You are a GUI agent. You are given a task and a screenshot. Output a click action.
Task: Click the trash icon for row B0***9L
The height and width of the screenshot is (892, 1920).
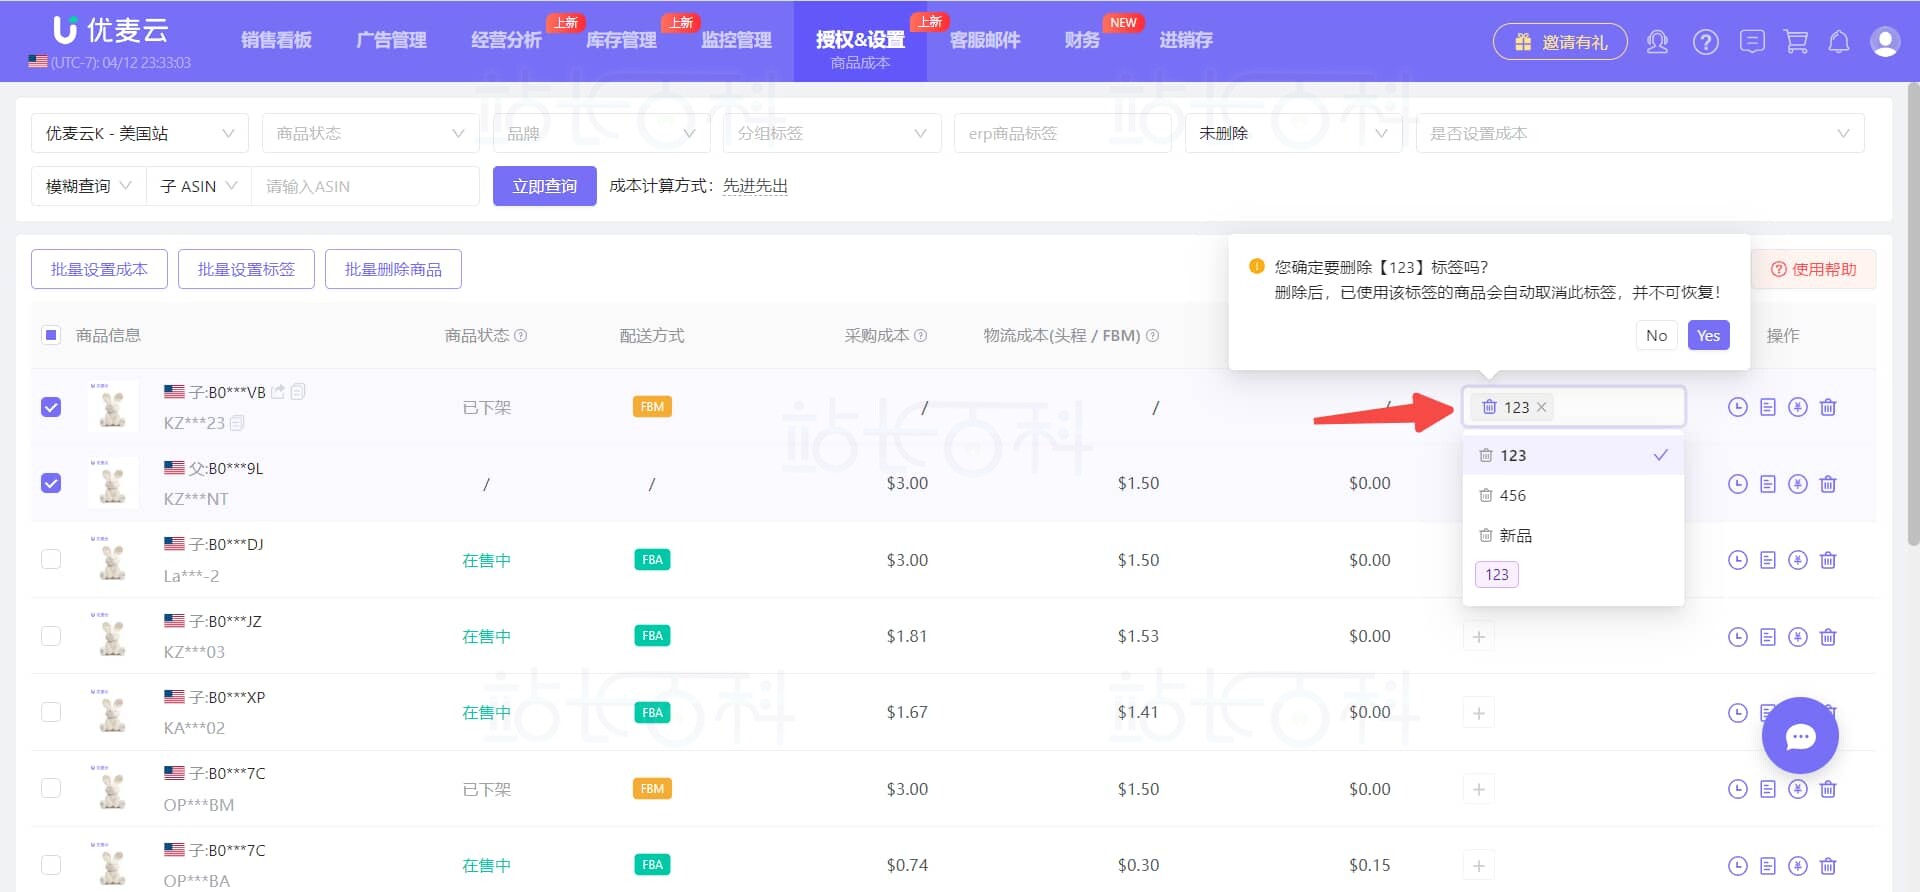pyautogui.click(x=1828, y=484)
